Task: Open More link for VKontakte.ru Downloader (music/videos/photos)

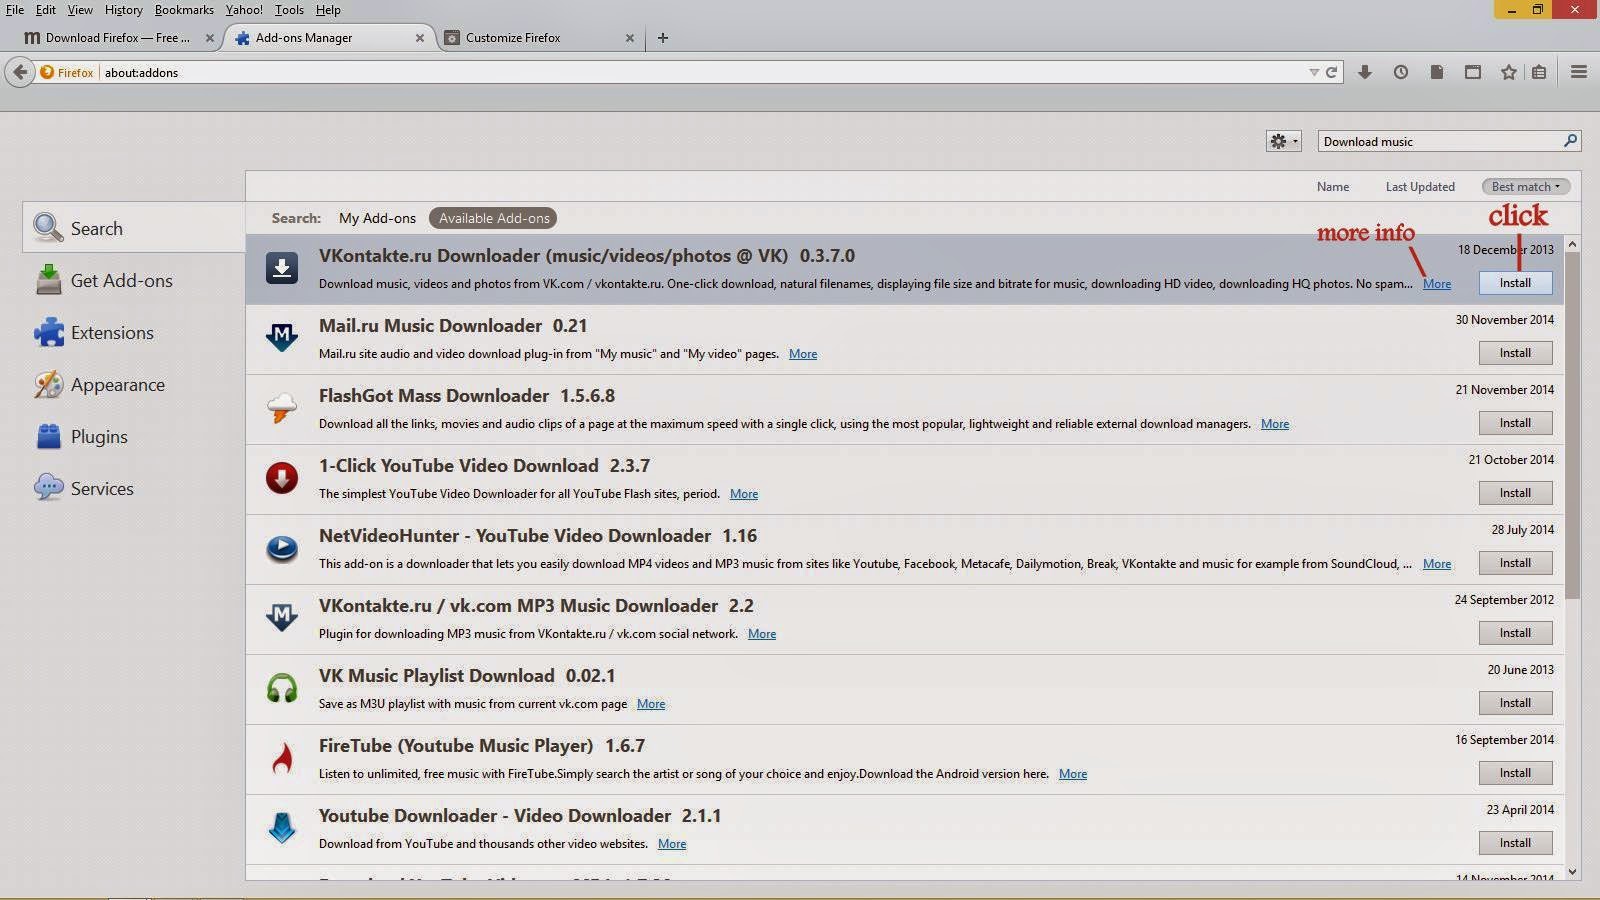Action: [x=1437, y=284]
